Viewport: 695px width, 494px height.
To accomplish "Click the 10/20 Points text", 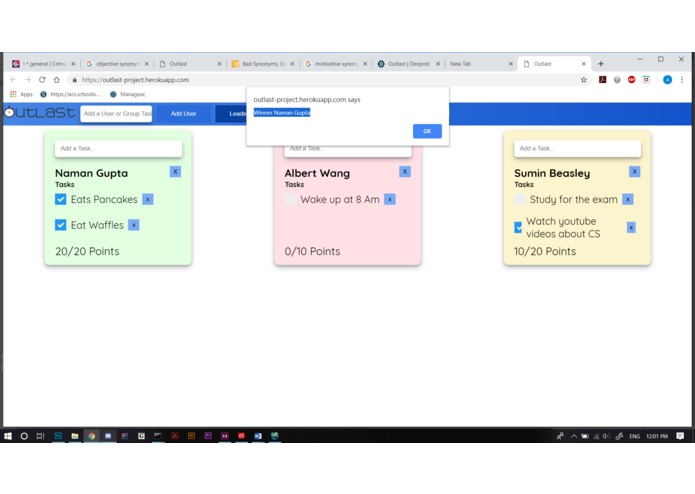I will (545, 251).
